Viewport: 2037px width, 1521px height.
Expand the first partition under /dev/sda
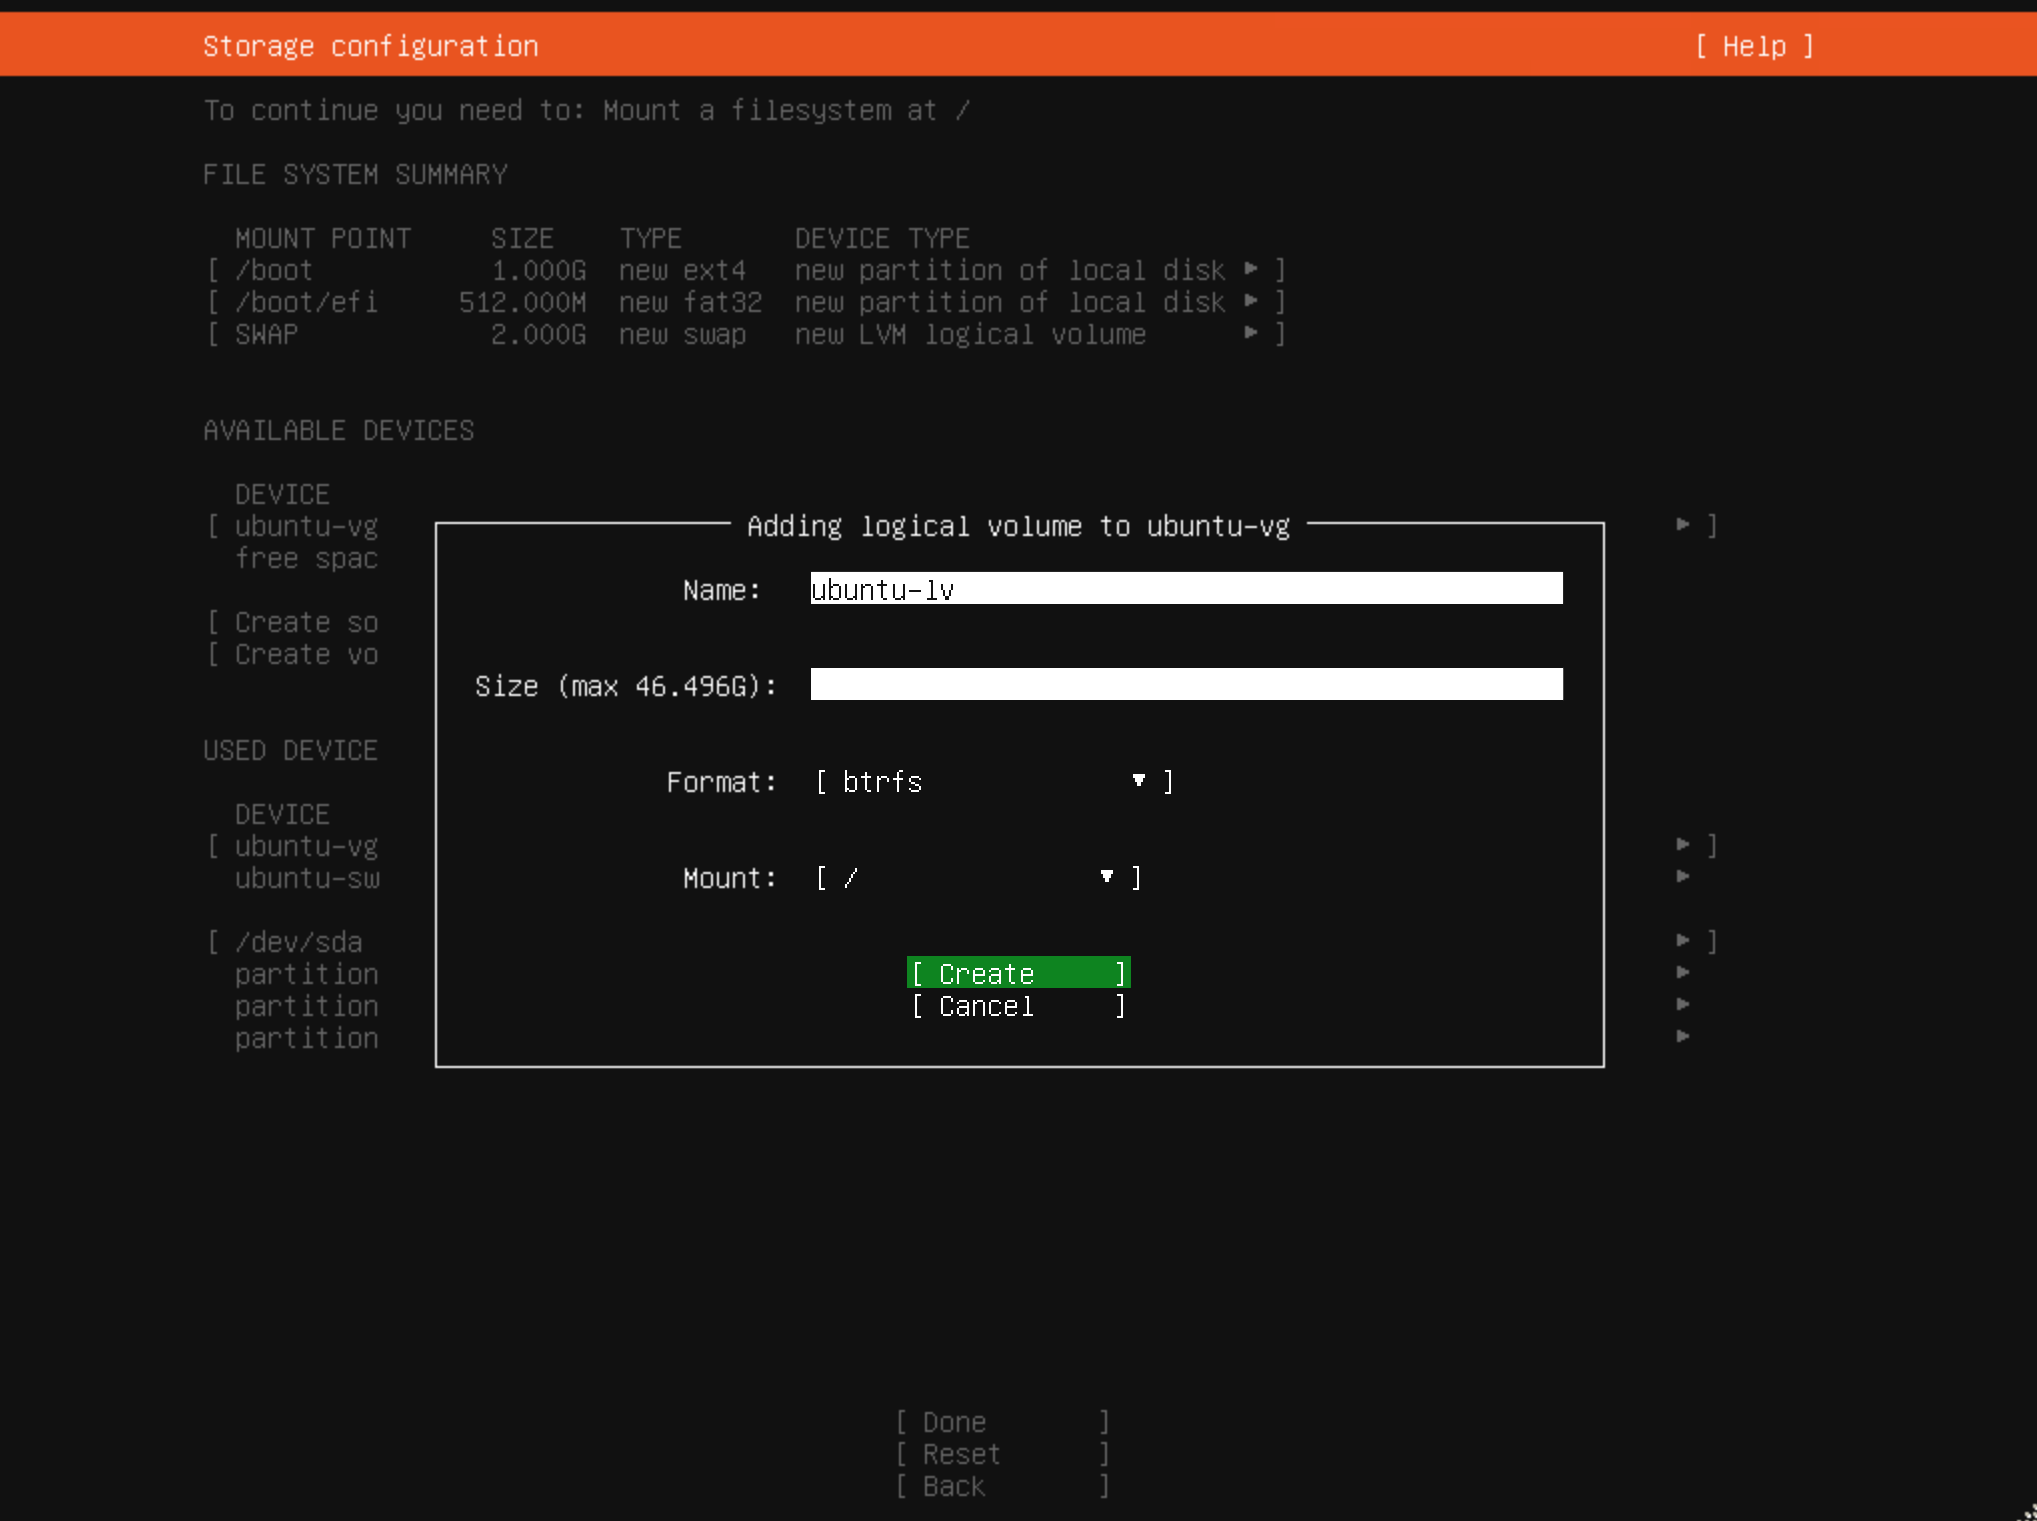coord(1685,972)
